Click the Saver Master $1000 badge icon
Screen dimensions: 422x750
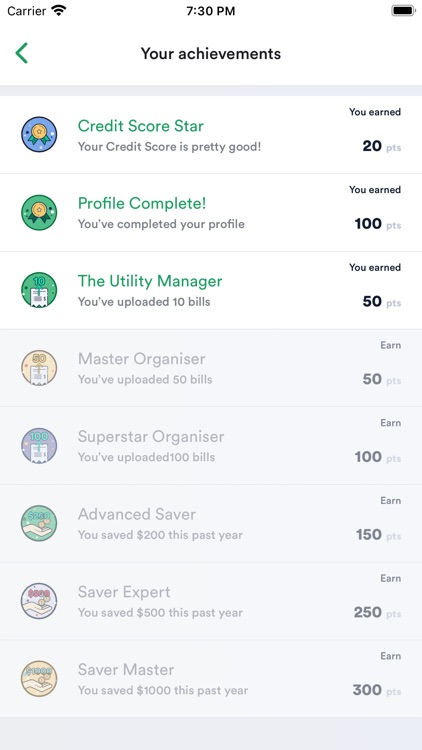[x=39, y=679]
